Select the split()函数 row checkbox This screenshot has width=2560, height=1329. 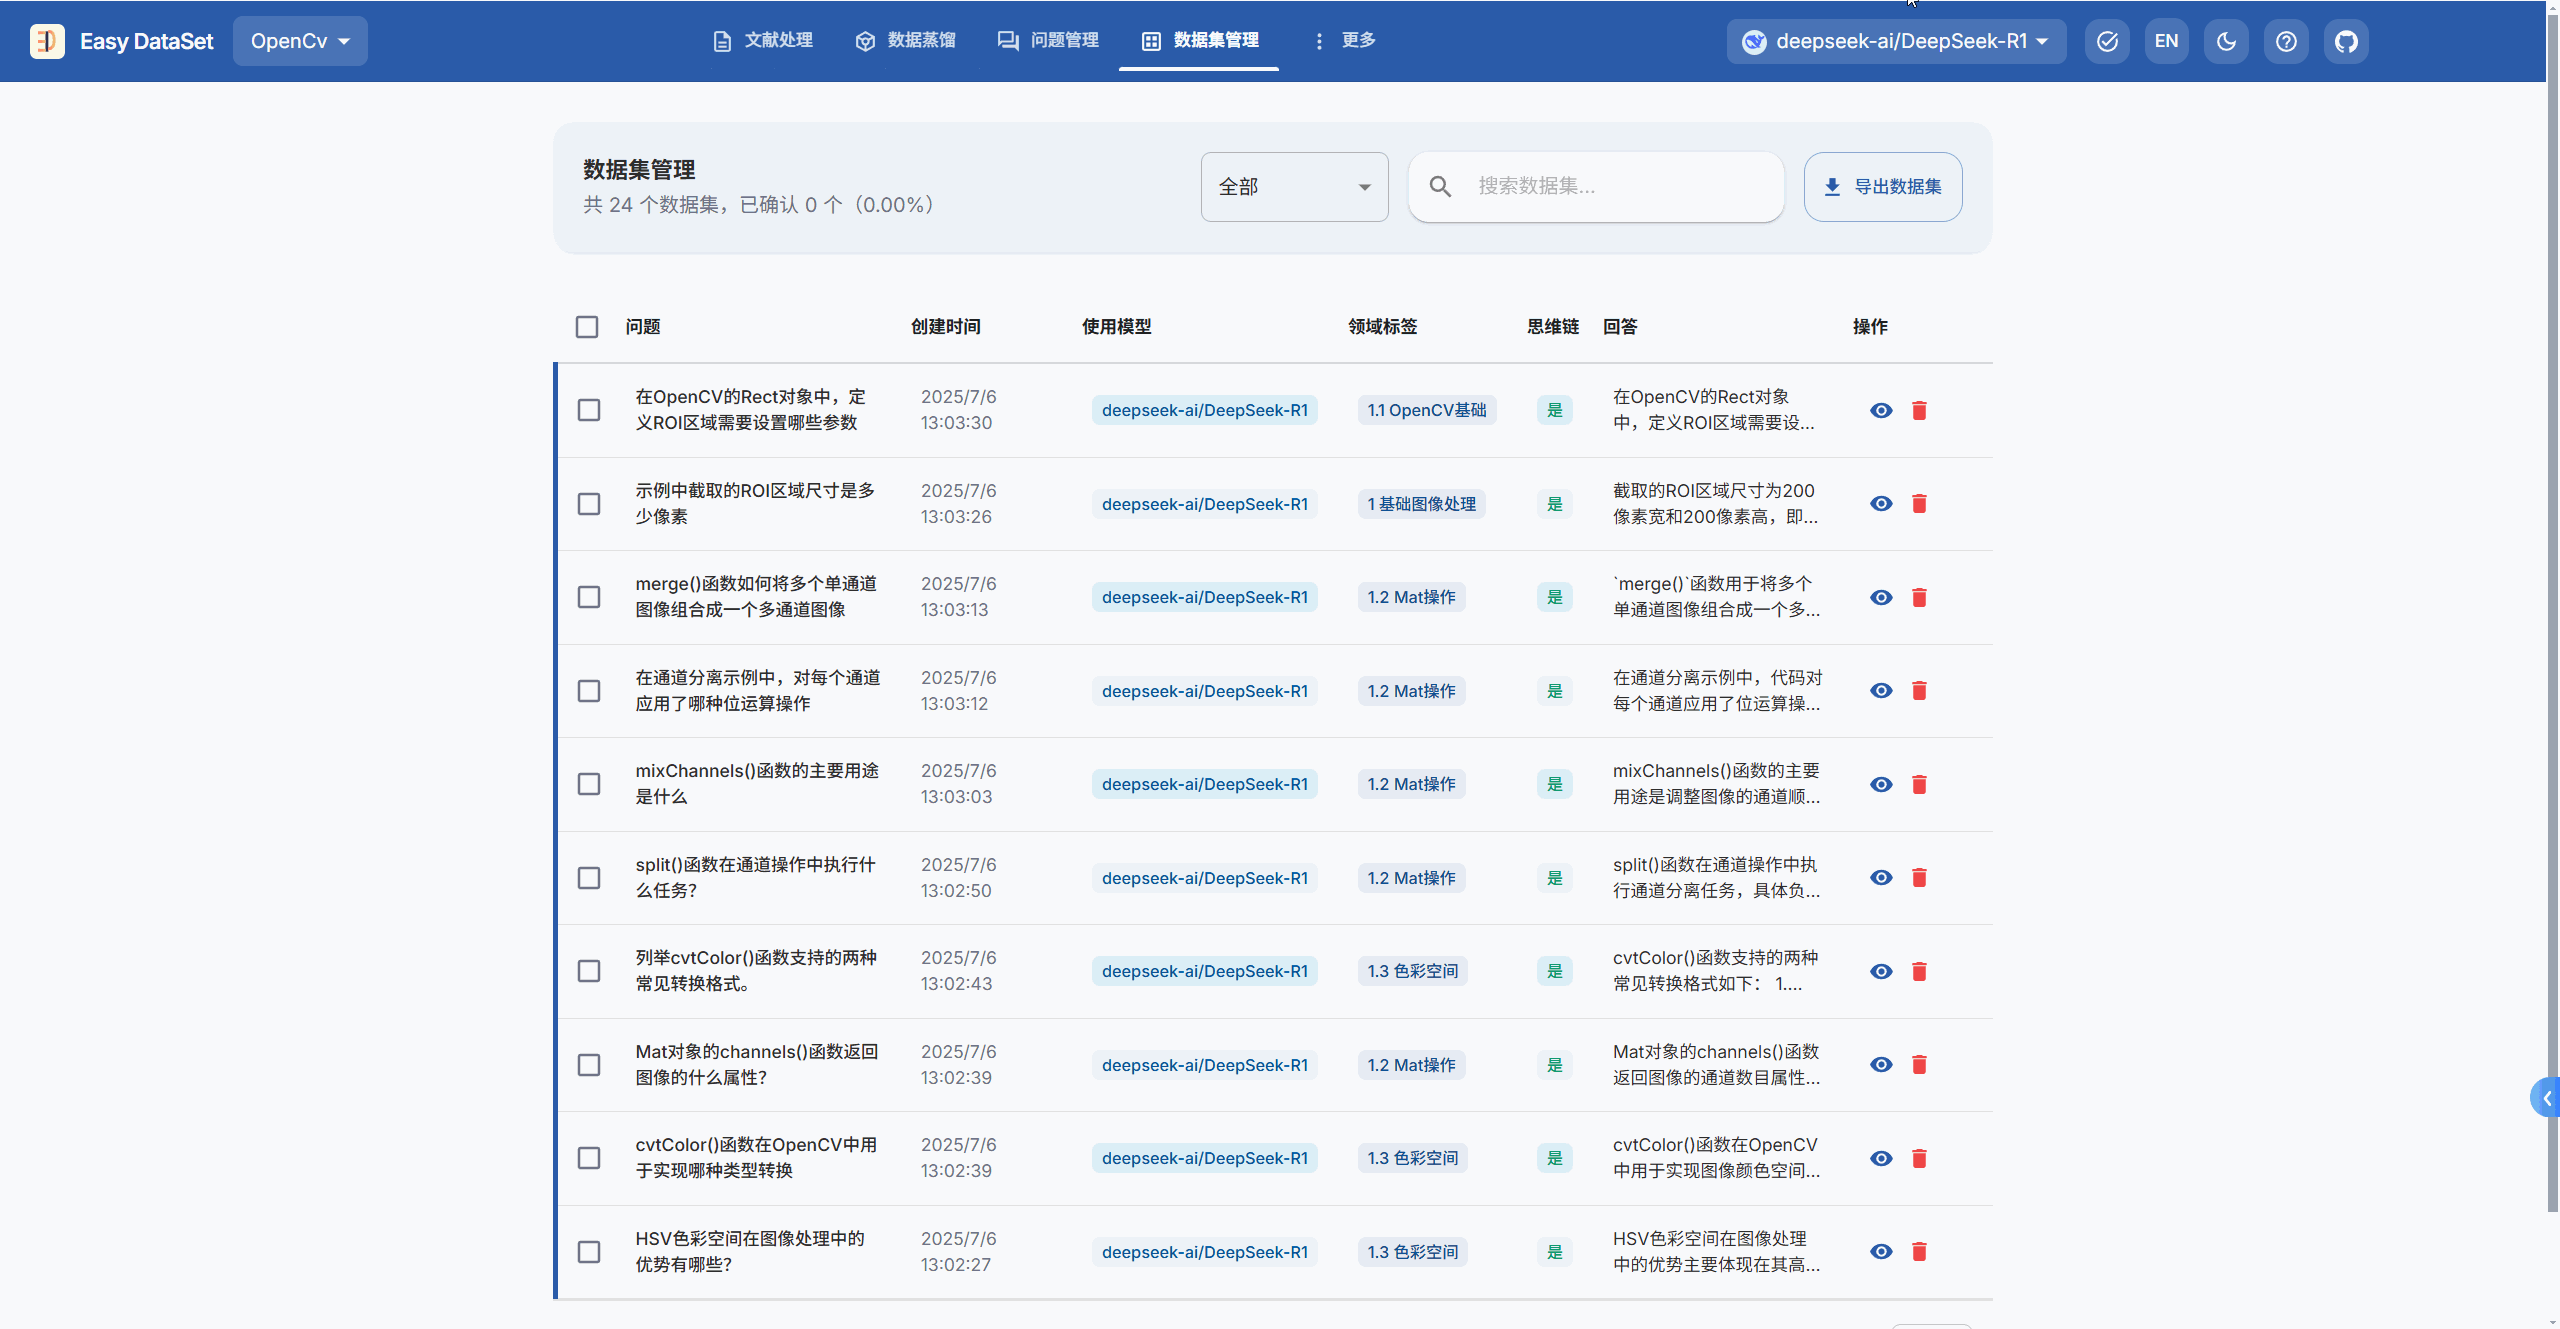point(589,878)
